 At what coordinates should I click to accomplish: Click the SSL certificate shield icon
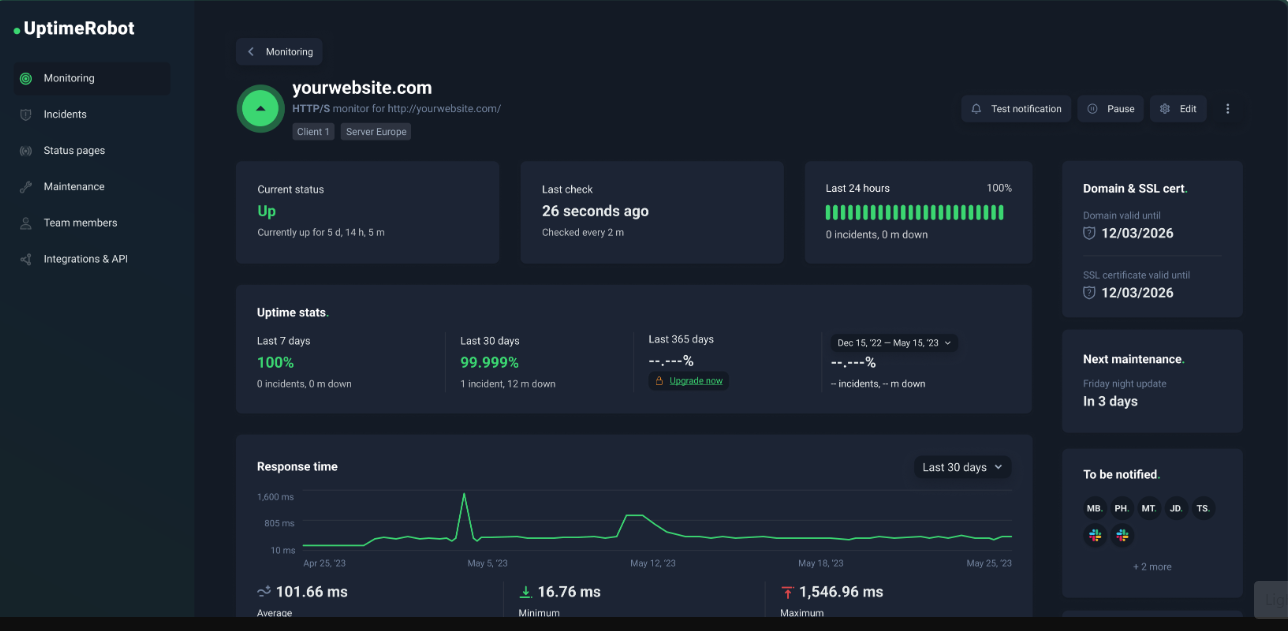pos(1089,293)
